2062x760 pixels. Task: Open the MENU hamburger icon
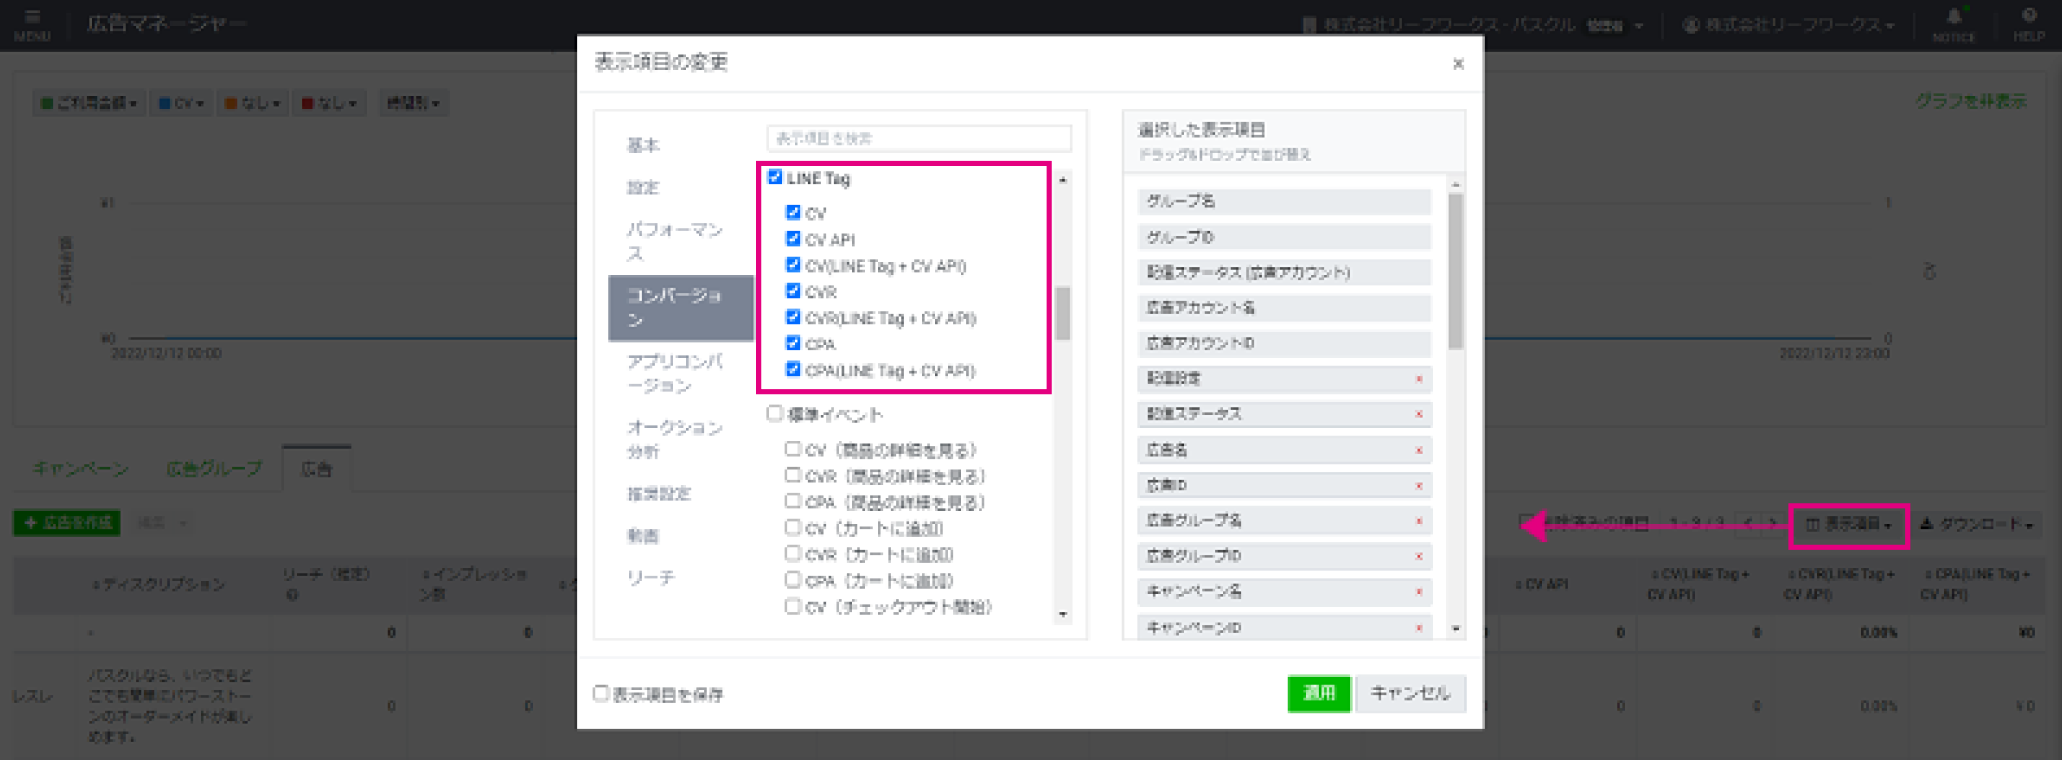tap(32, 24)
